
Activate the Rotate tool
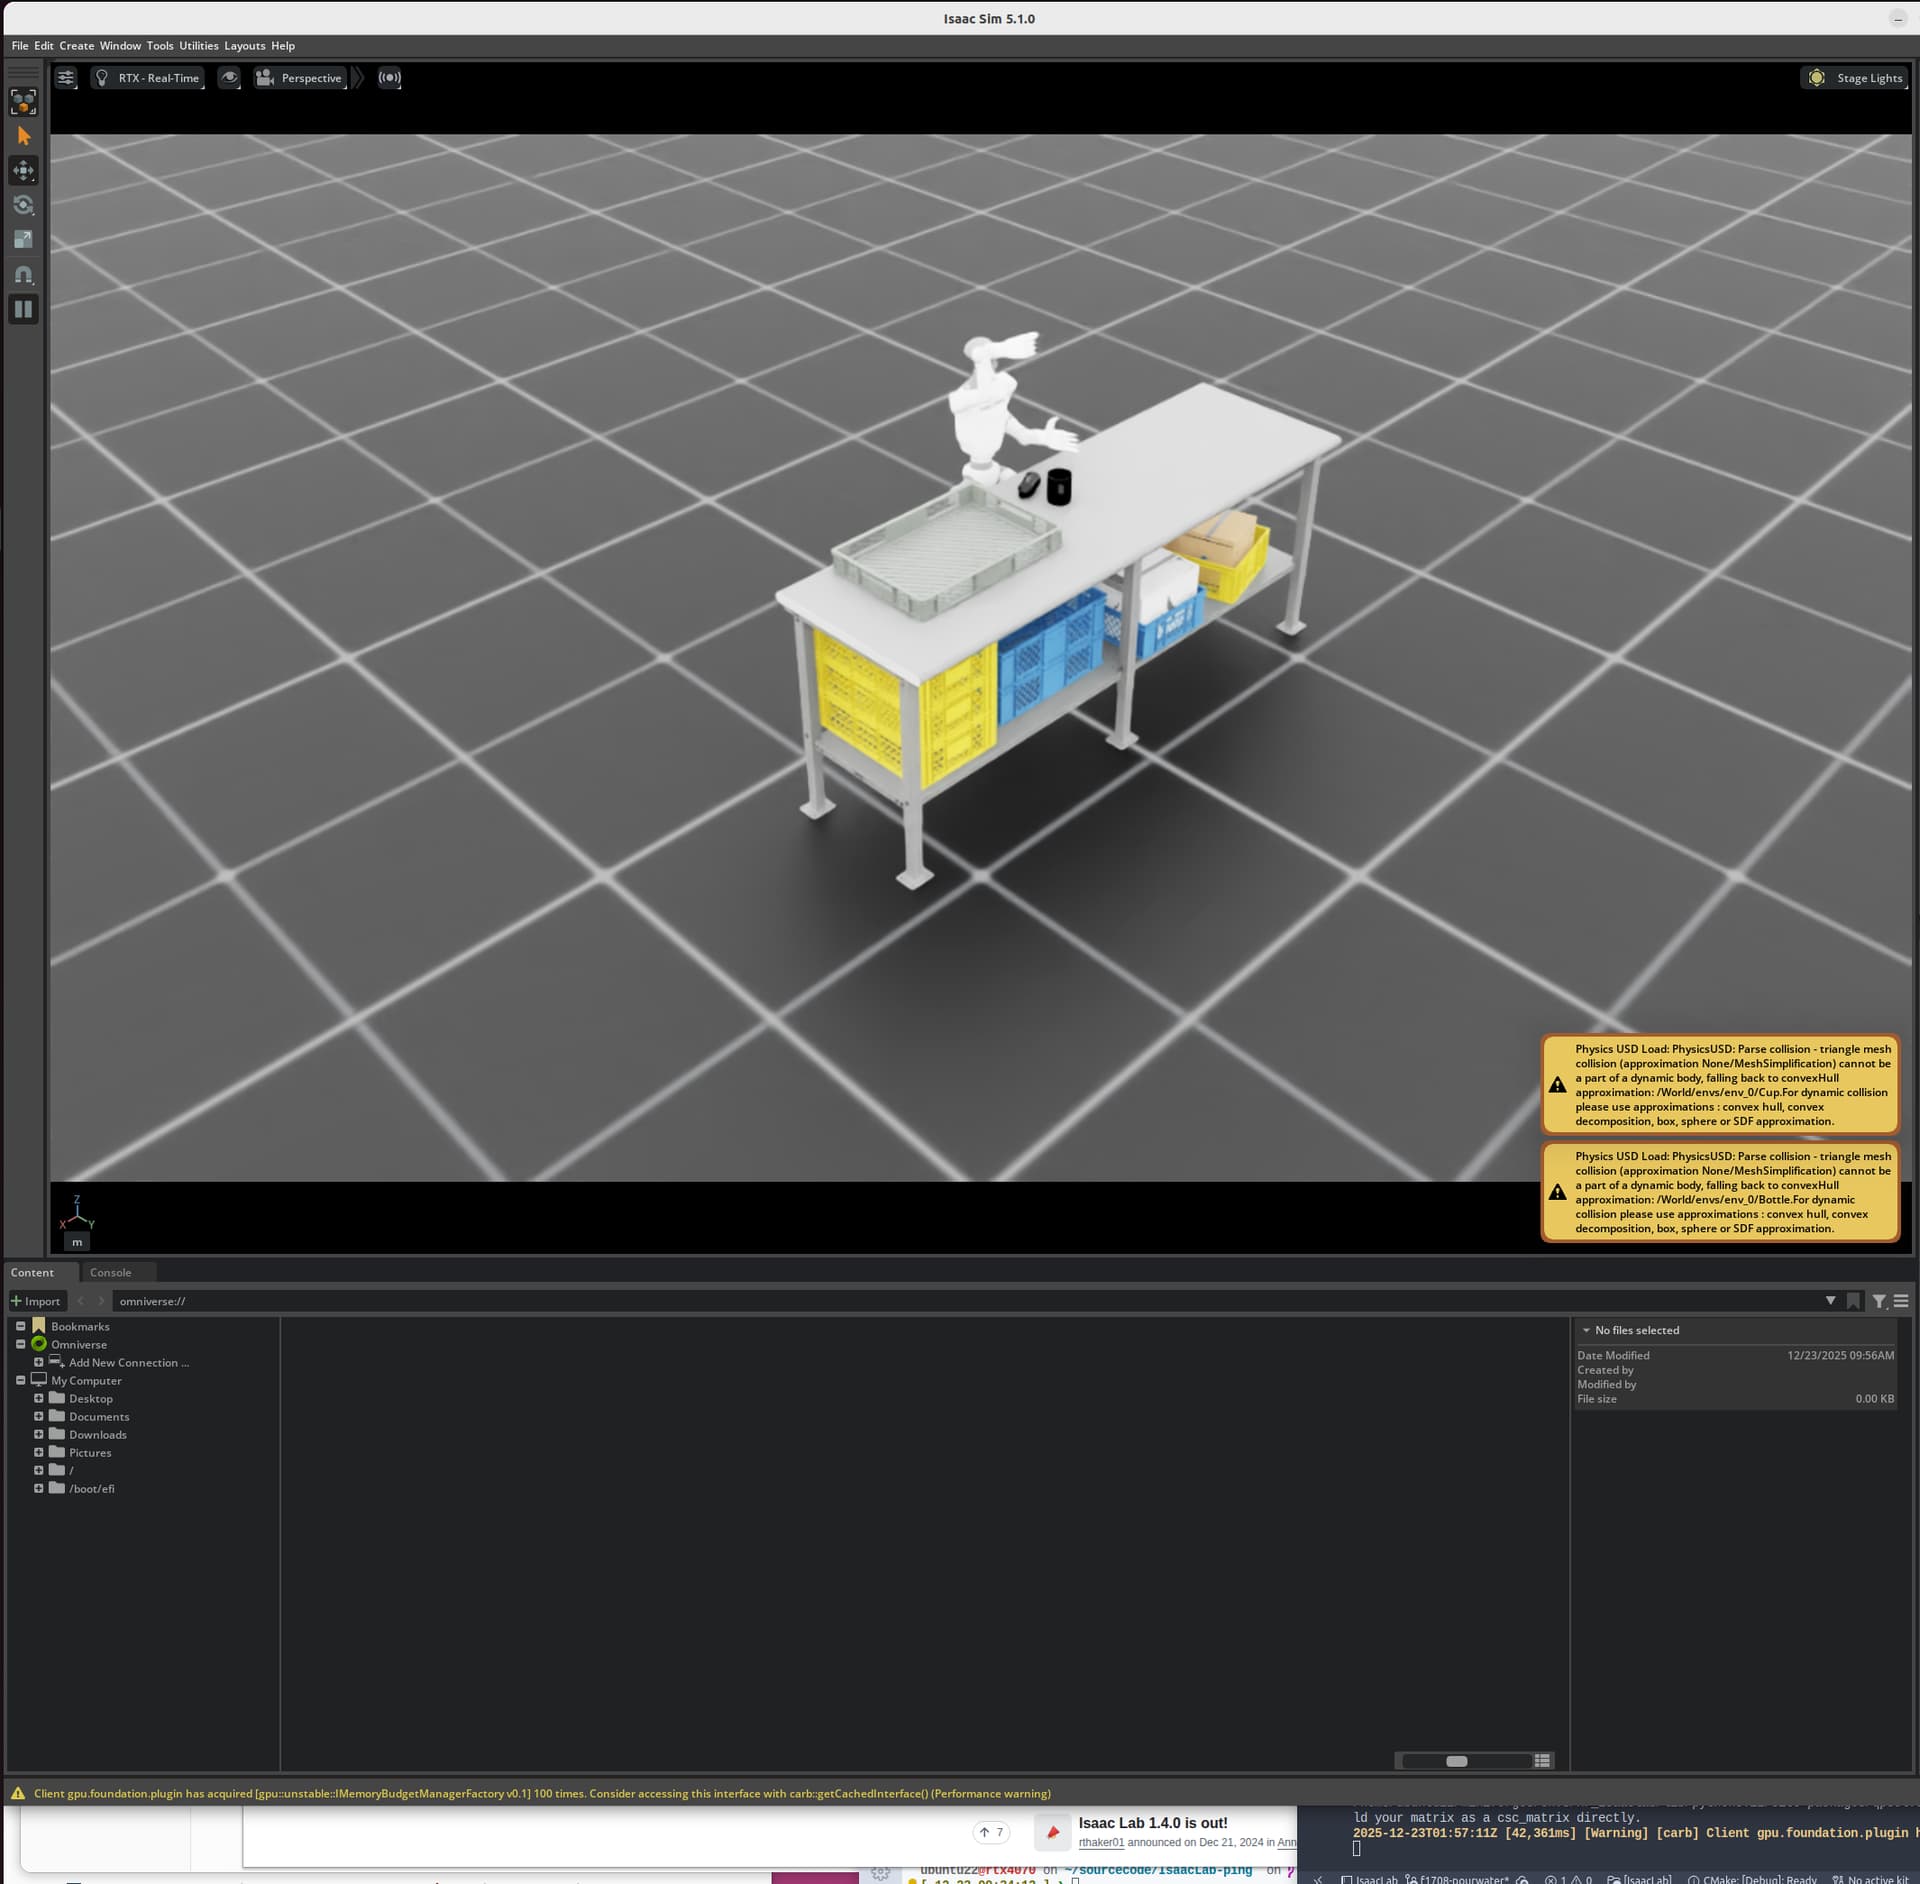pyautogui.click(x=24, y=206)
